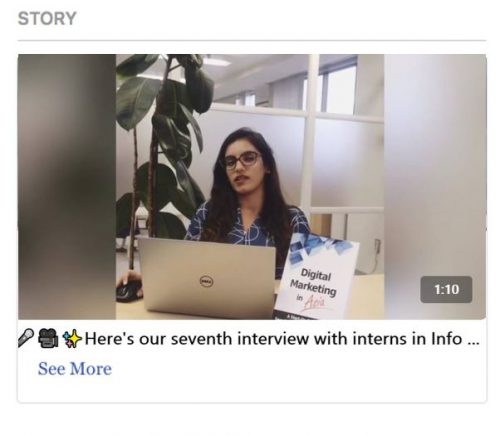This screenshot has height=436, width=500.
Task: Click the computer mouse under her hand
Action: coord(129,292)
